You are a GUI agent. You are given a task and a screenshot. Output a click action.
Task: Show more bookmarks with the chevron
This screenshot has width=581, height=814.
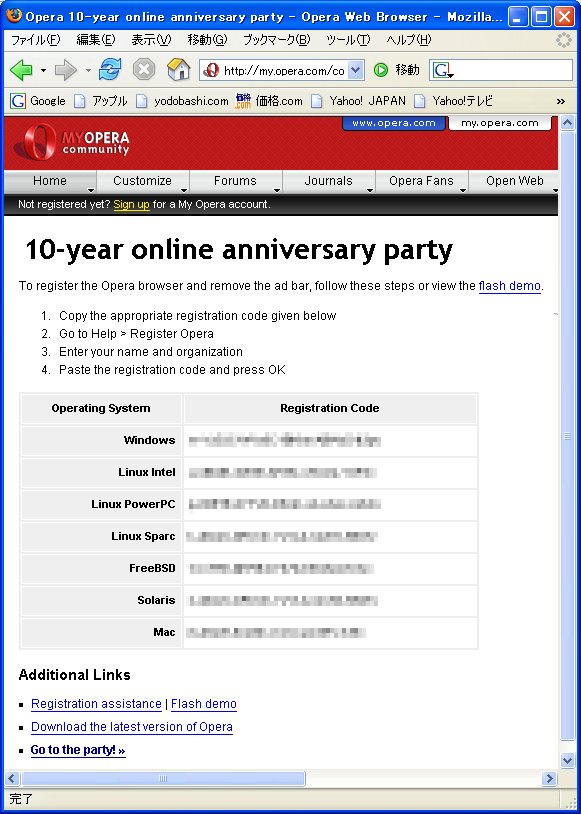point(560,101)
